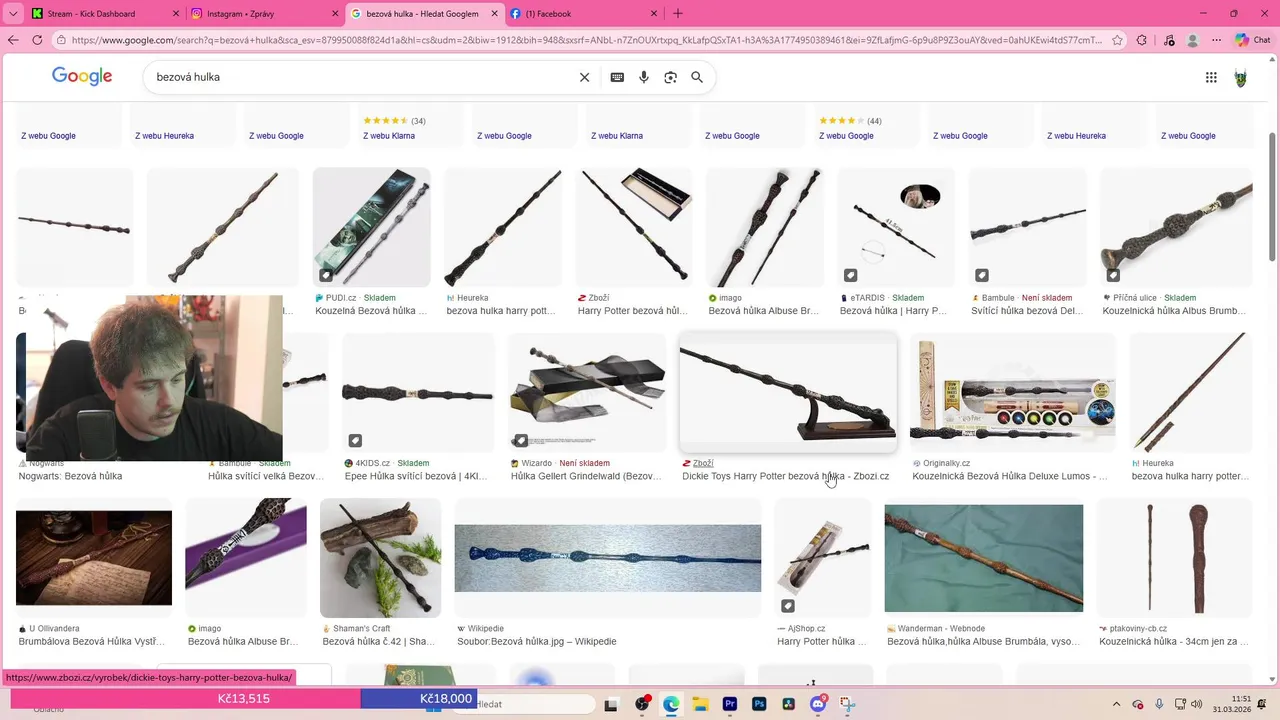Switch to the Stream - Kick Dashboard tab
This screenshot has height=720, width=1280.
click(105, 14)
